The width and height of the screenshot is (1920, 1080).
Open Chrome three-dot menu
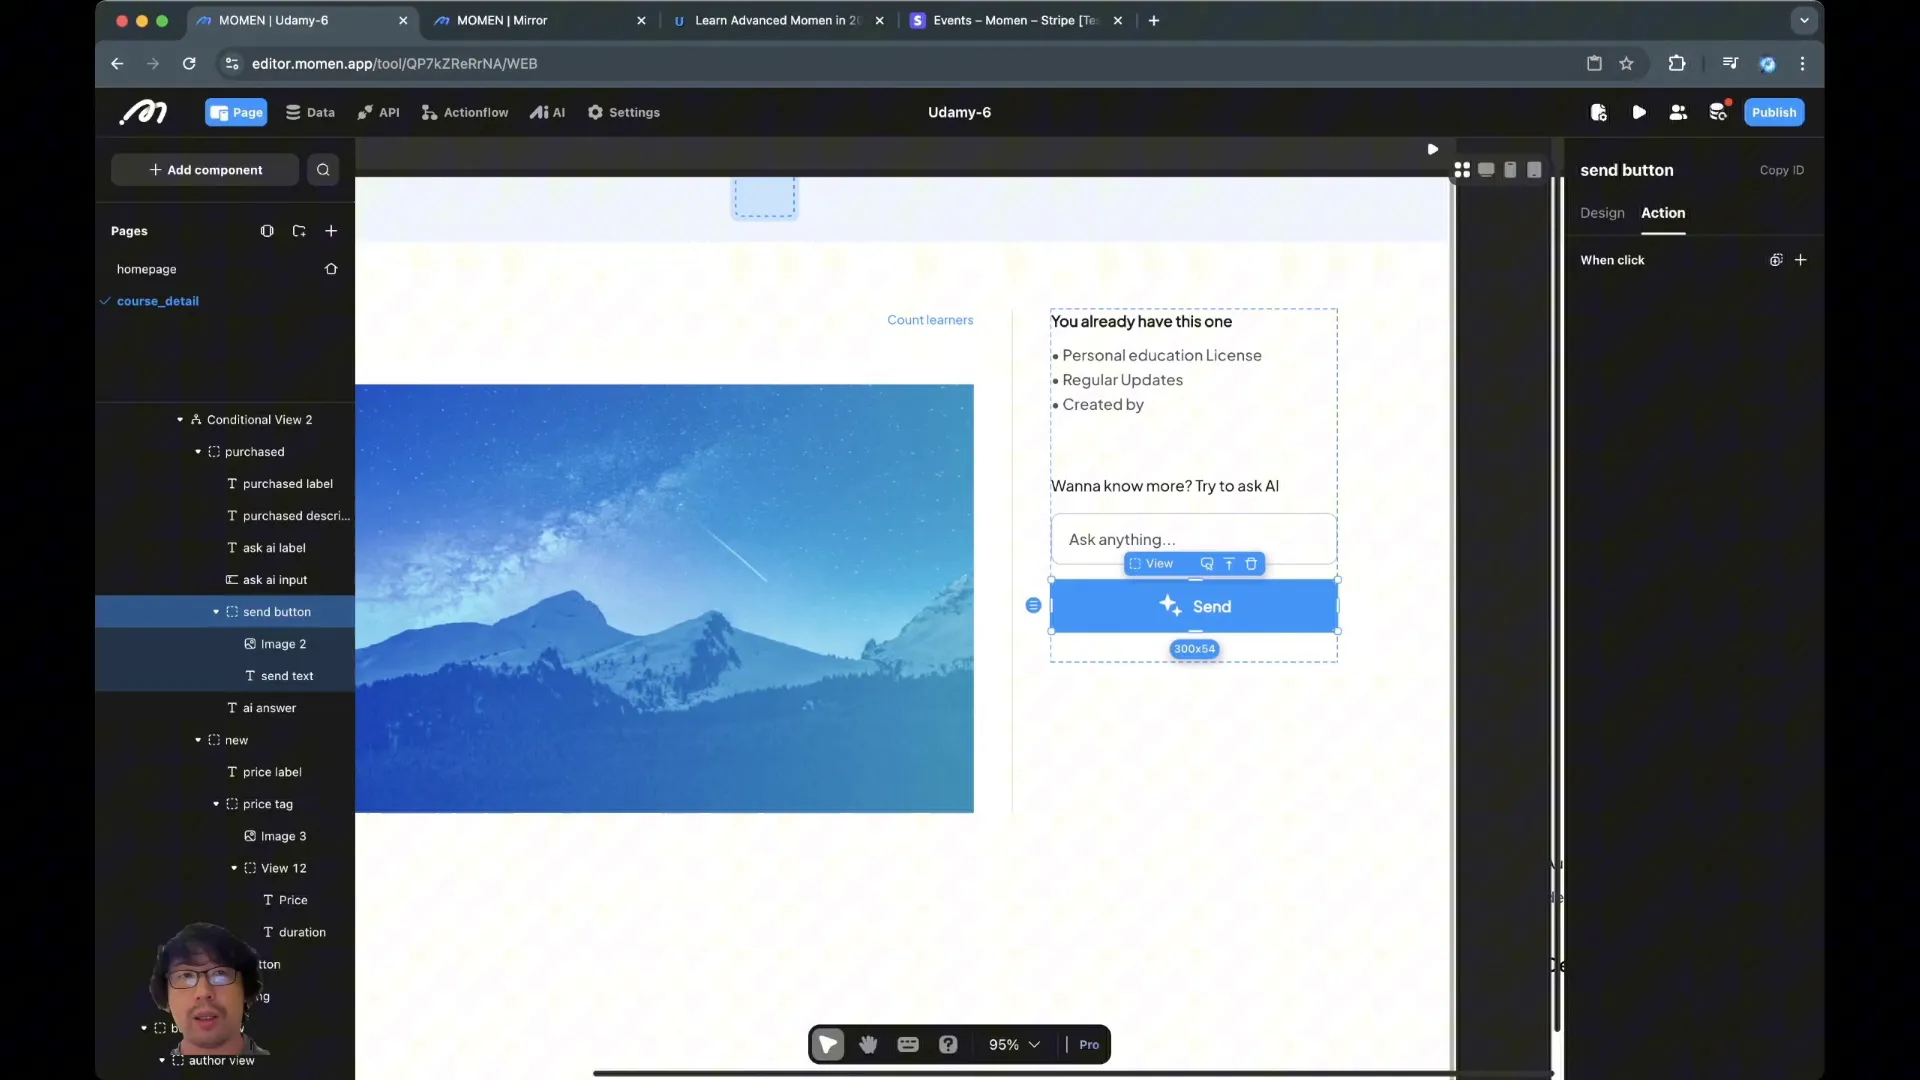pyautogui.click(x=1803, y=63)
